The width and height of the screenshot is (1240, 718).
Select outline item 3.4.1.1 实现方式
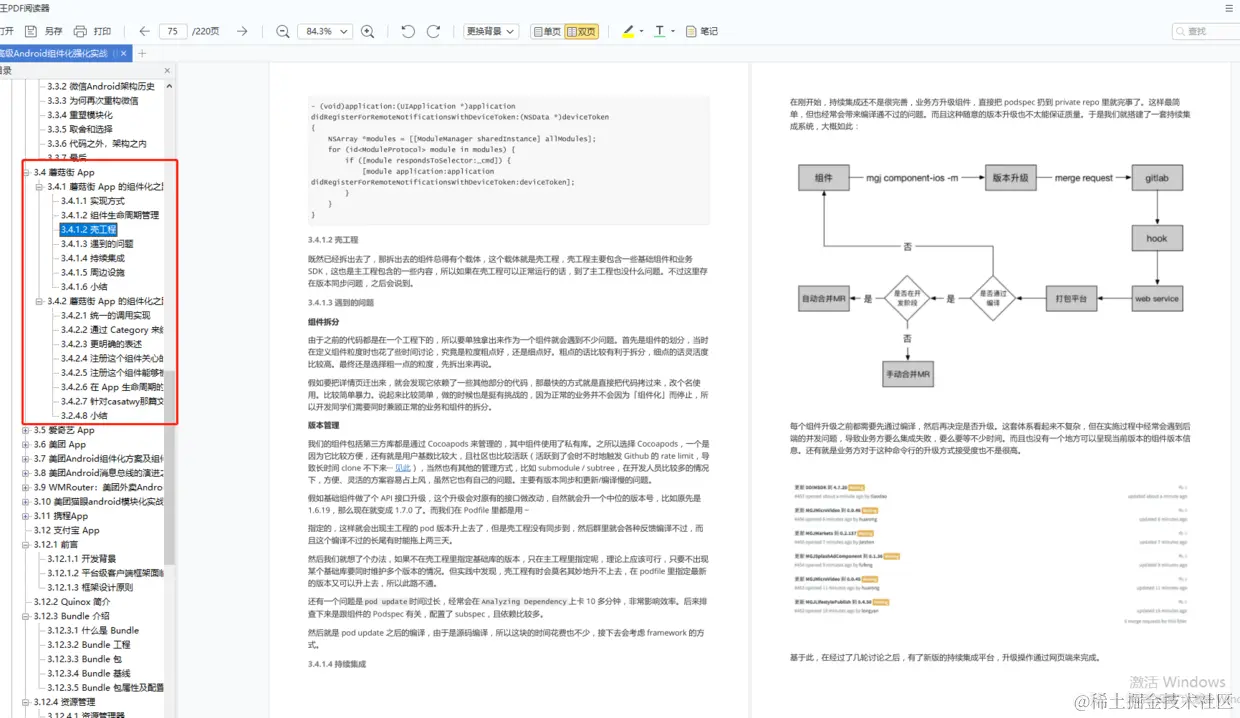[x=92, y=201]
